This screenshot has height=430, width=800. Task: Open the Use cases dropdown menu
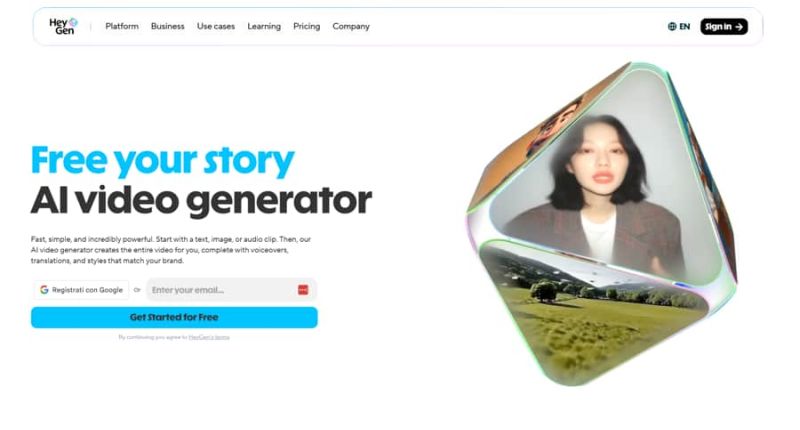(216, 26)
